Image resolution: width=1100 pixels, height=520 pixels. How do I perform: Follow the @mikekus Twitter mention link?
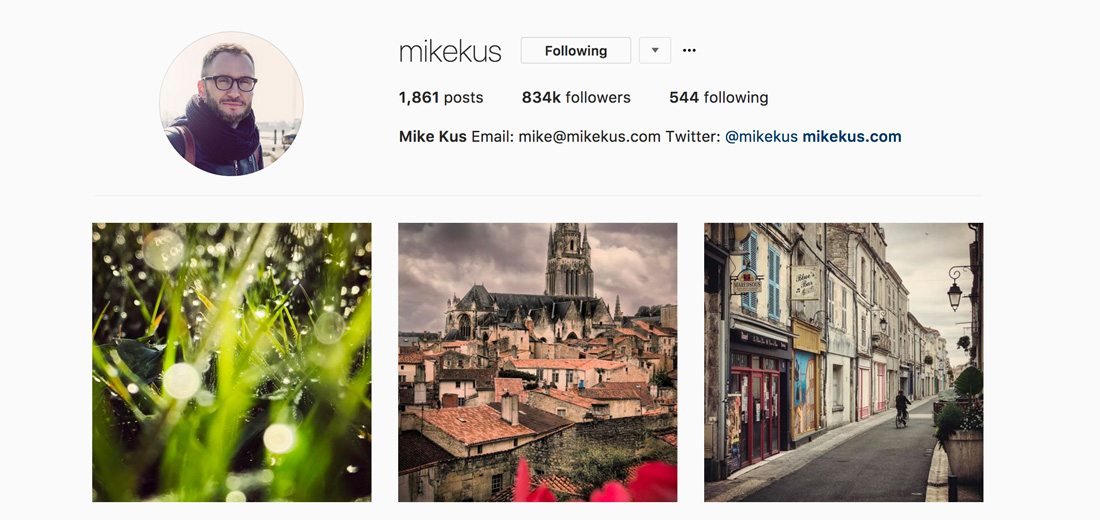[x=761, y=137]
